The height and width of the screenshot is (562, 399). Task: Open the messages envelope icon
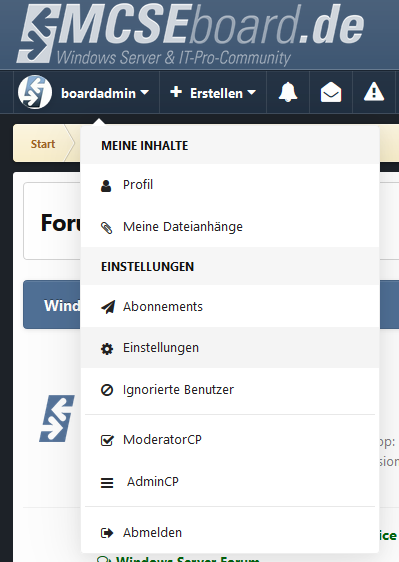point(331,92)
